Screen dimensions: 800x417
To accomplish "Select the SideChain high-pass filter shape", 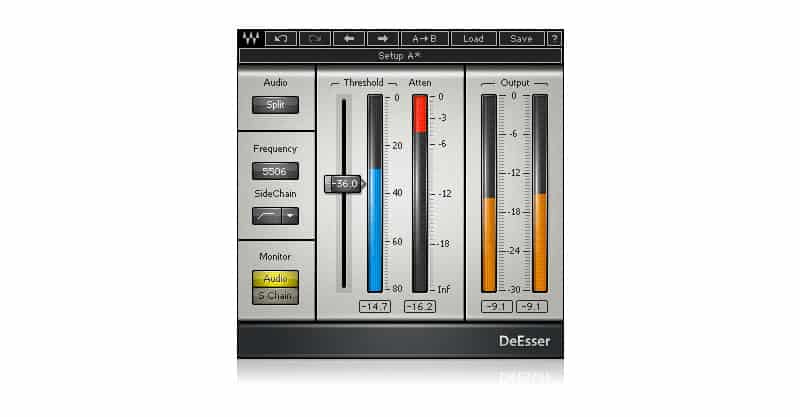I will click(267, 216).
